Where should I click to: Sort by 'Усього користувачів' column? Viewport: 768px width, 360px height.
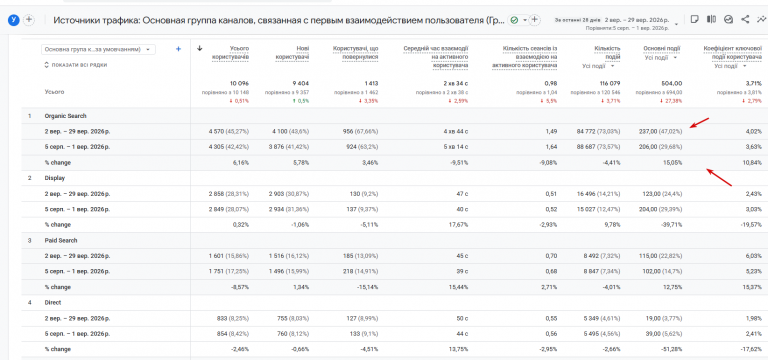tap(231, 53)
